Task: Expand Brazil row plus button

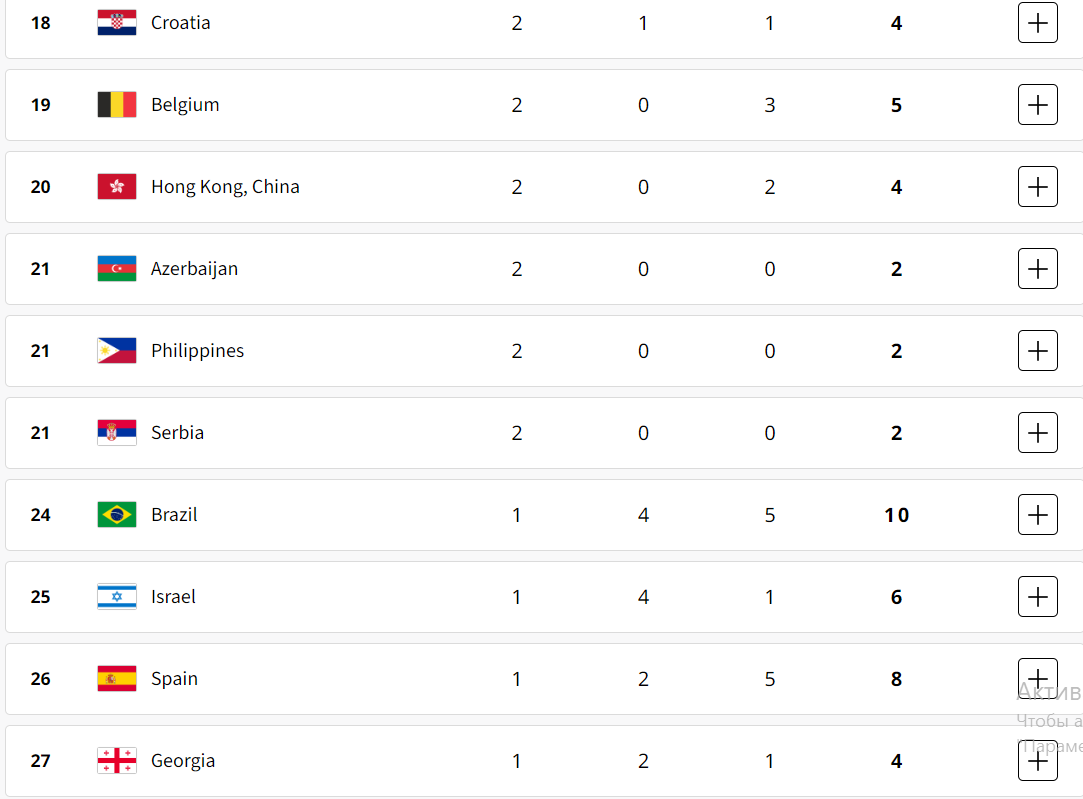Action: [x=1037, y=514]
